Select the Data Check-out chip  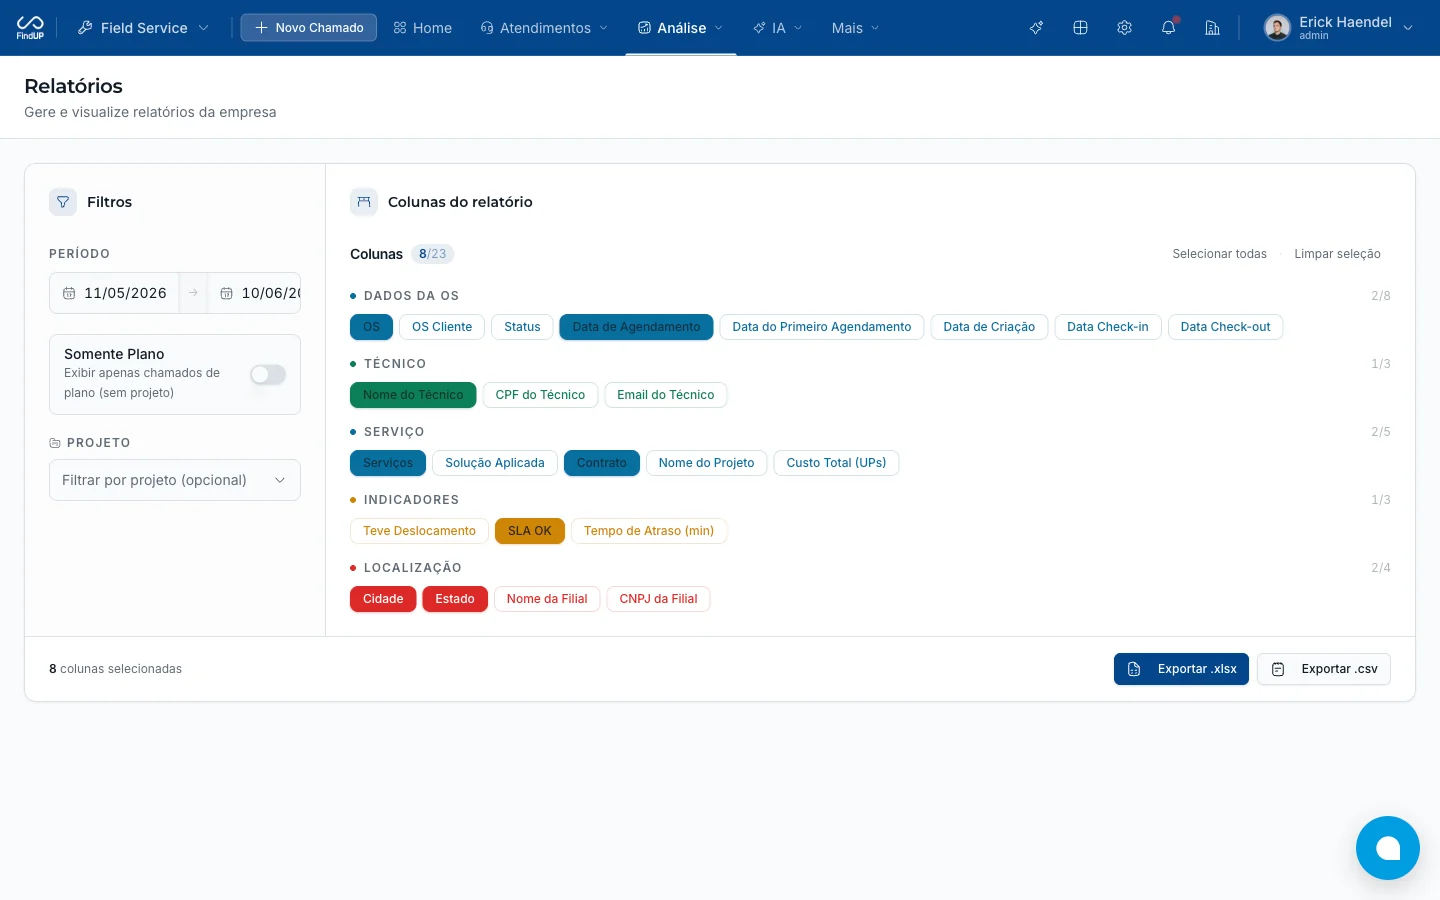pos(1225,327)
